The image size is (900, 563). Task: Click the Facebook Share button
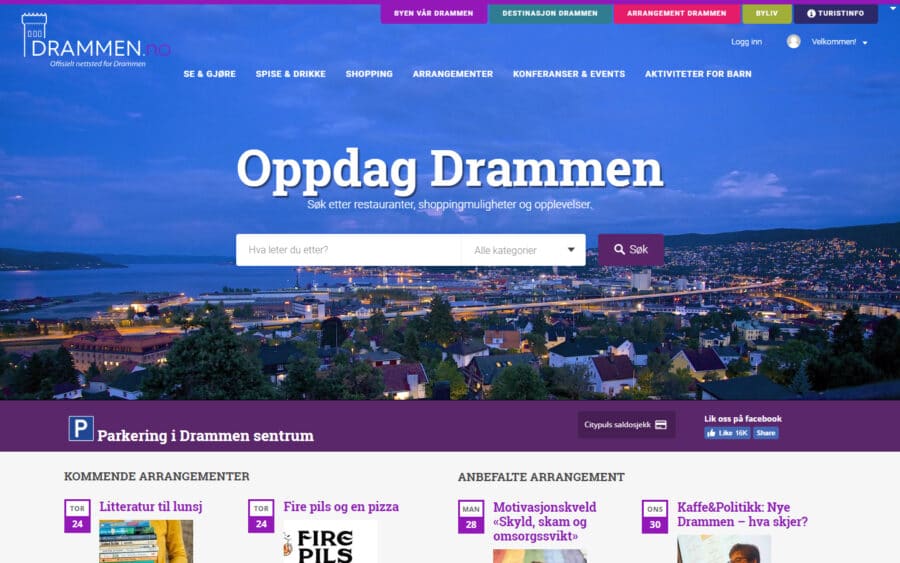coord(766,433)
